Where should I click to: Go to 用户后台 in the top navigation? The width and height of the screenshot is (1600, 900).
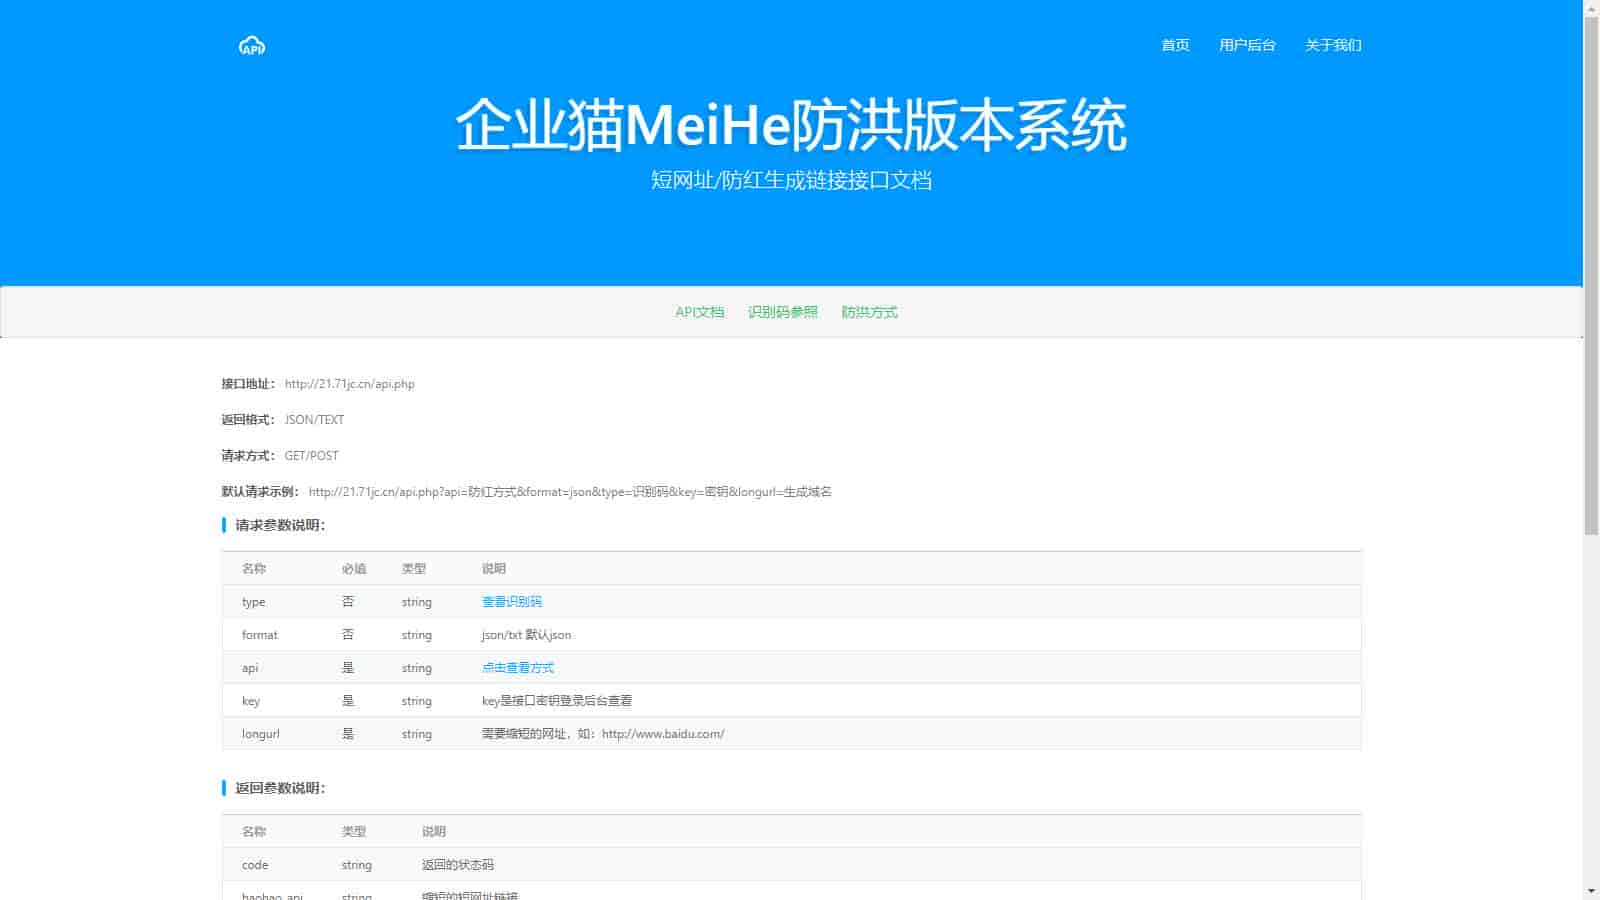tap(1247, 45)
